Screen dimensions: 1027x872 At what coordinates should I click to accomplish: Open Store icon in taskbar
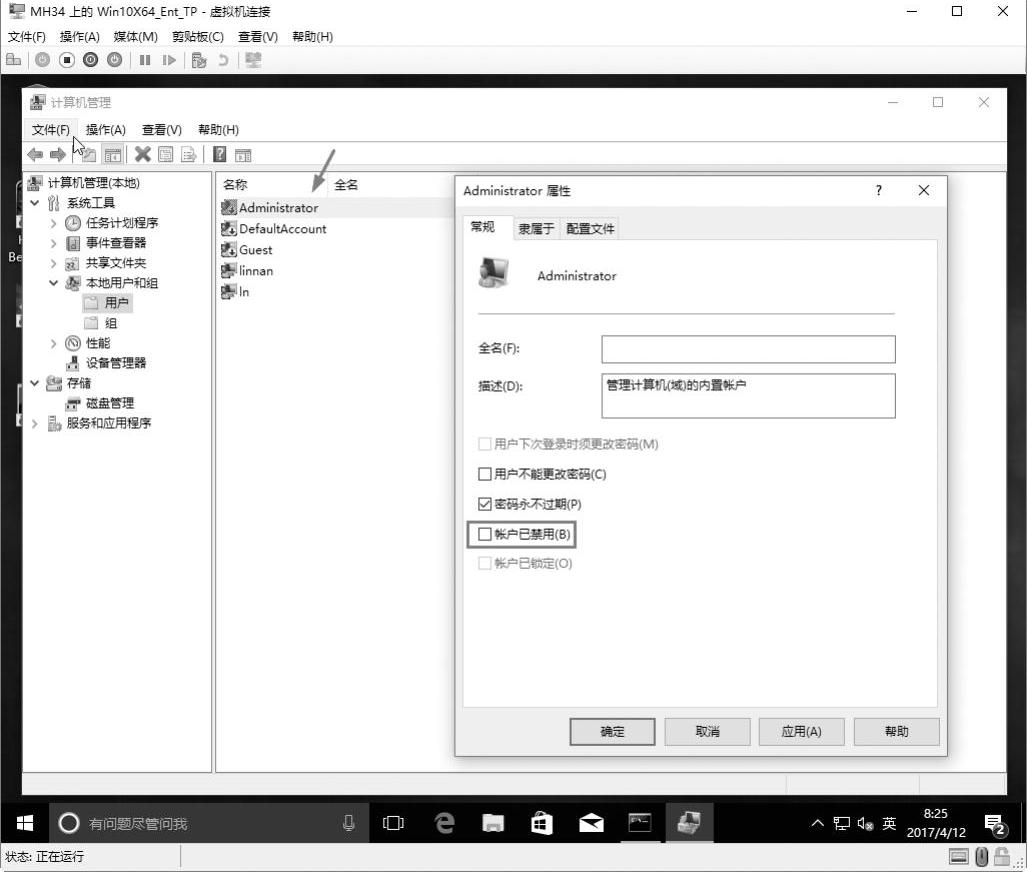pos(542,823)
